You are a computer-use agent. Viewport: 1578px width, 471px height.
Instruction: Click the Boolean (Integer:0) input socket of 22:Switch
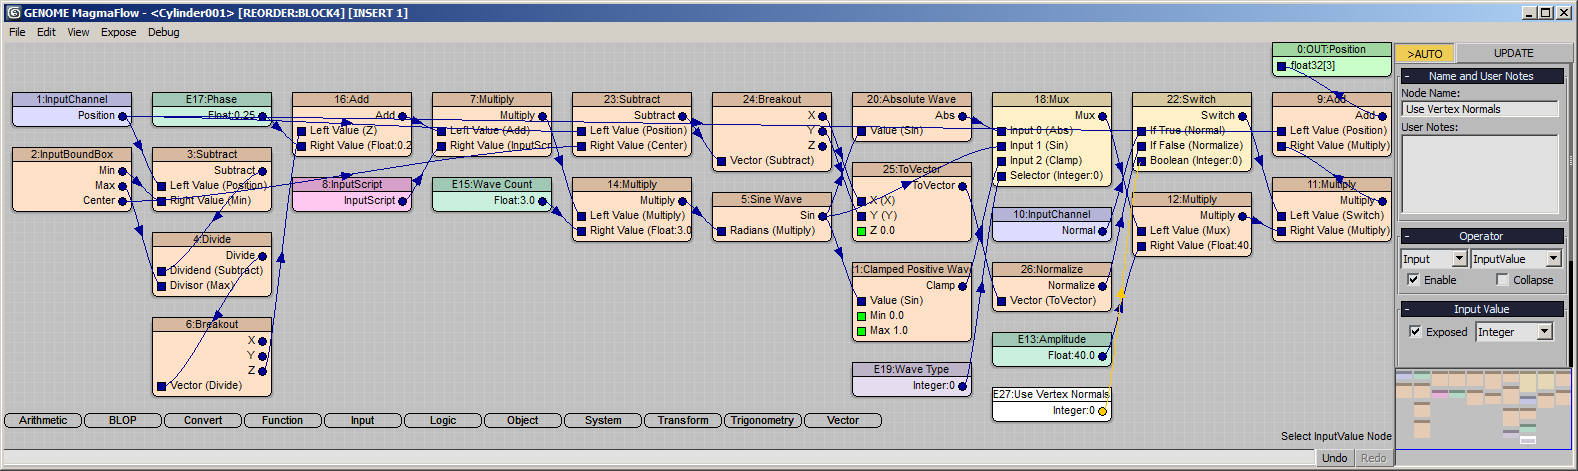click(x=1141, y=161)
